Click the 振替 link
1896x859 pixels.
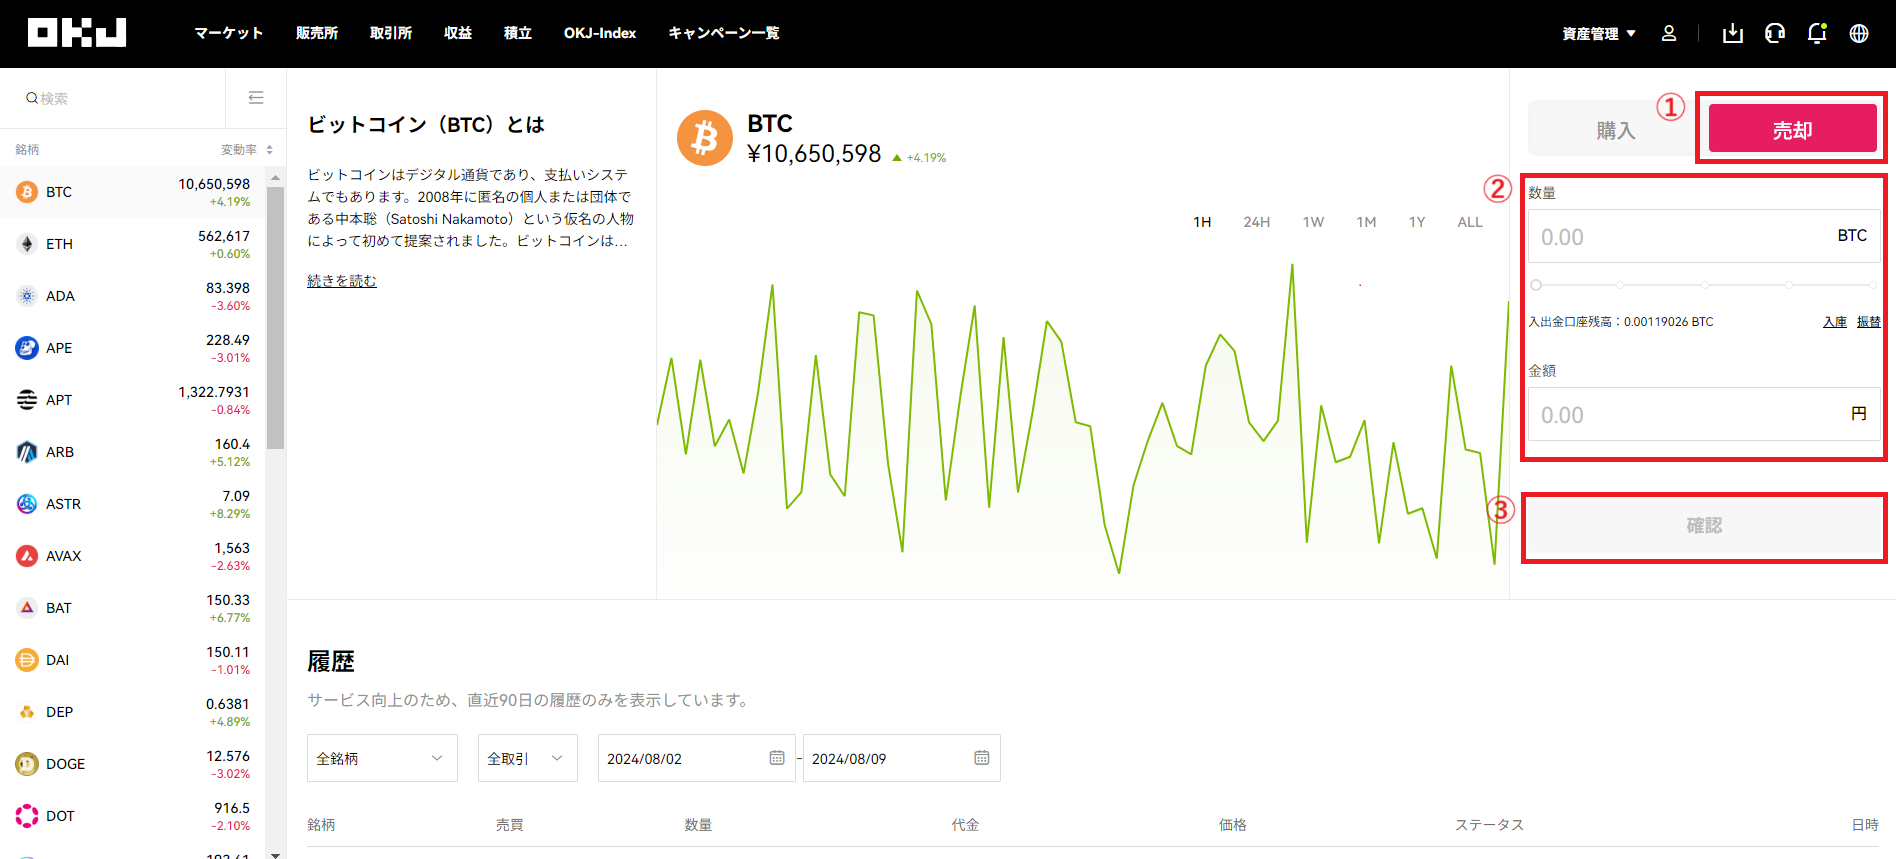coord(1869,322)
